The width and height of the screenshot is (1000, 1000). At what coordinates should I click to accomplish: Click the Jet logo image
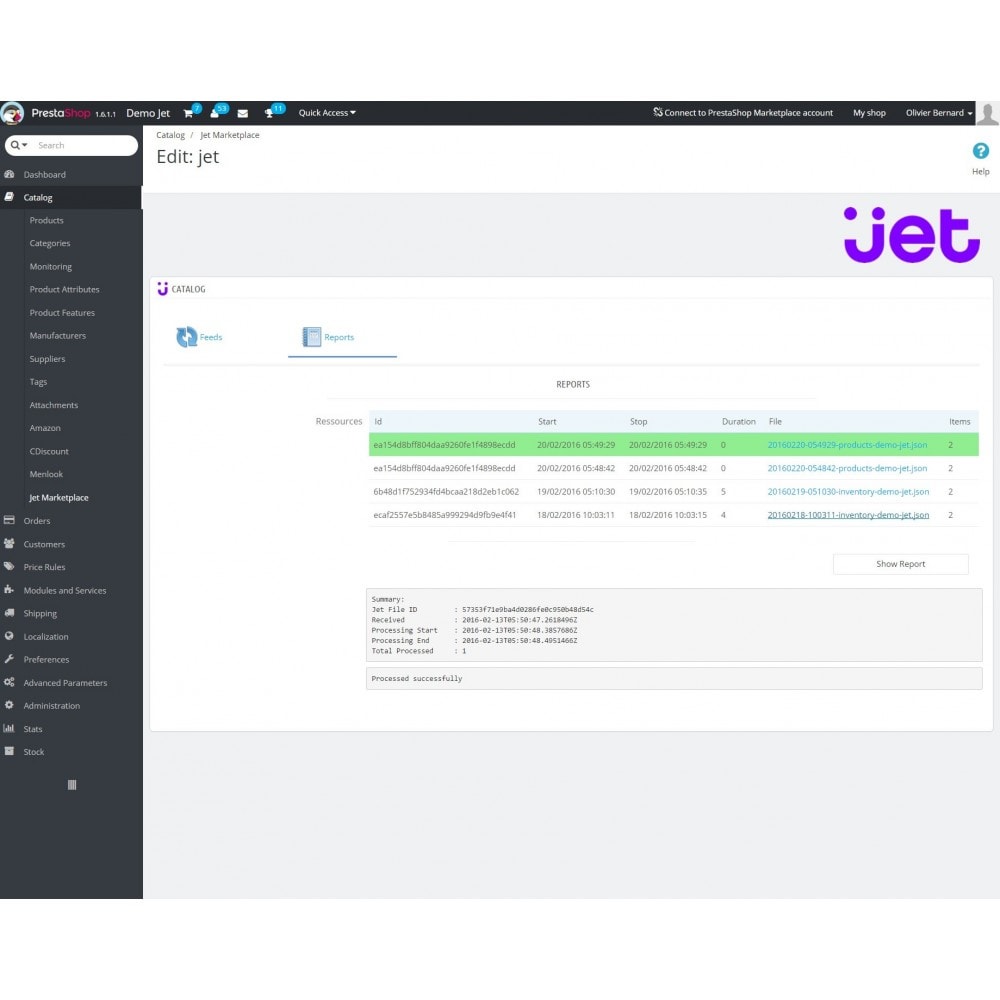coord(911,235)
